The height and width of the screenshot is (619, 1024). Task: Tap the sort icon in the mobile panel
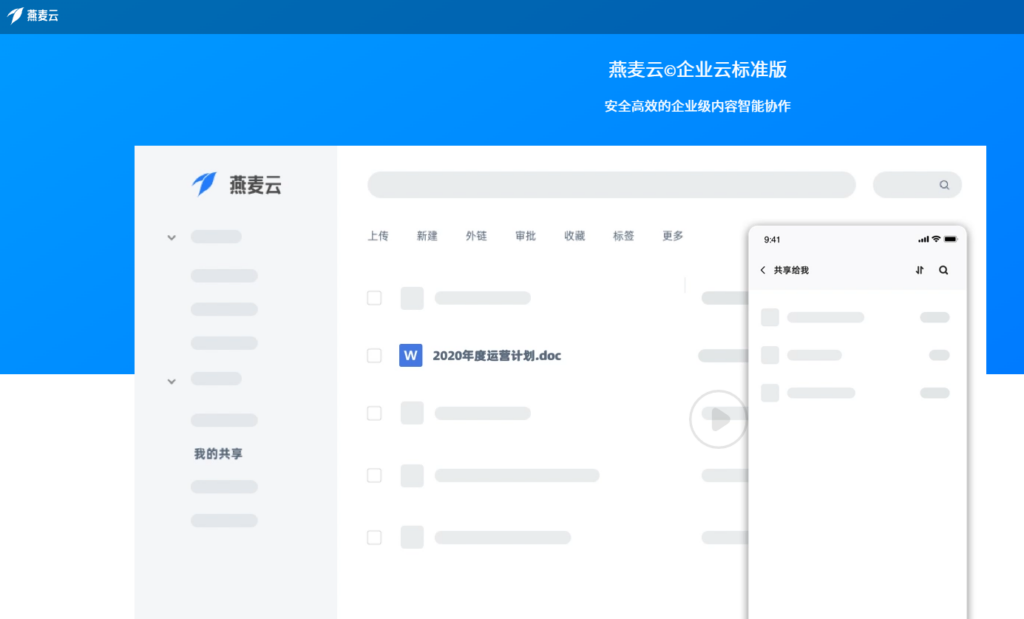[x=919, y=270]
